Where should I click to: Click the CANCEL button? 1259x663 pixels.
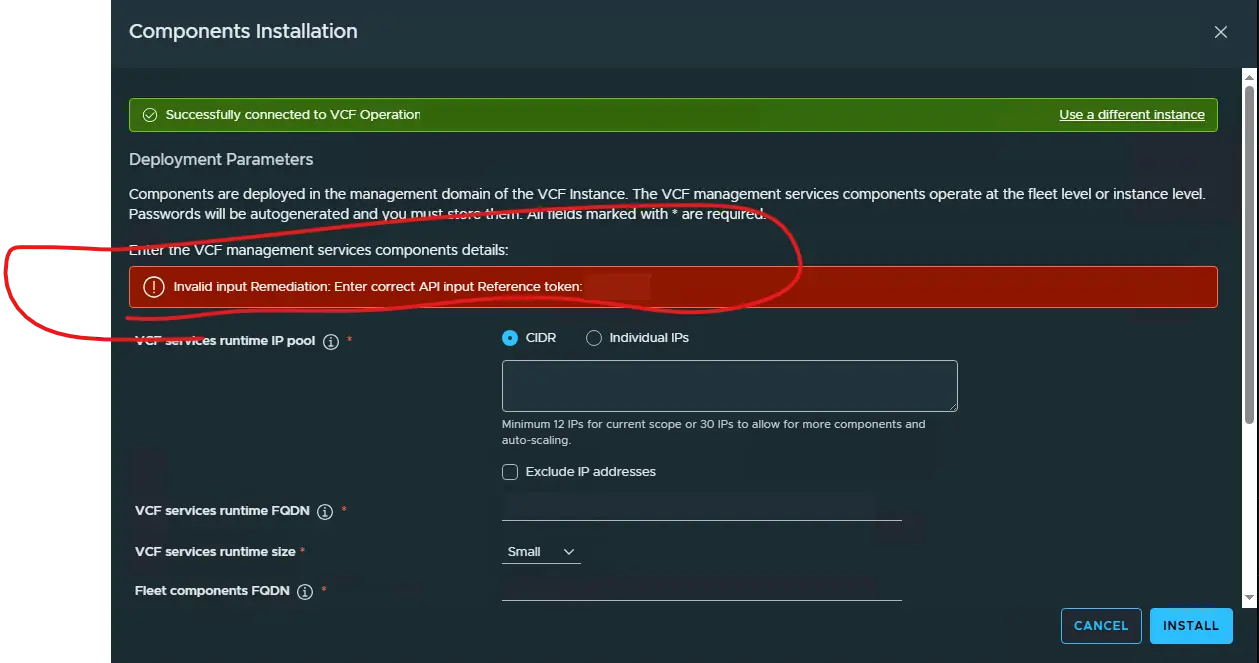(1101, 626)
